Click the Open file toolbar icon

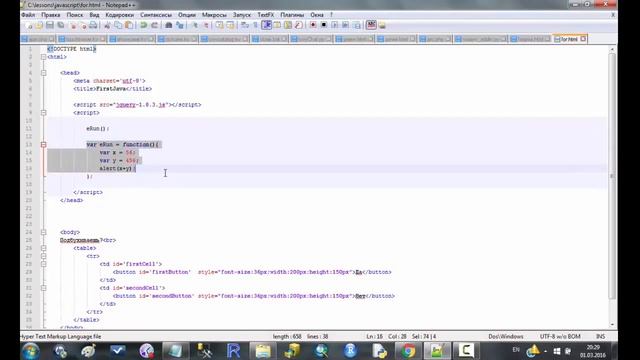(39, 25)
